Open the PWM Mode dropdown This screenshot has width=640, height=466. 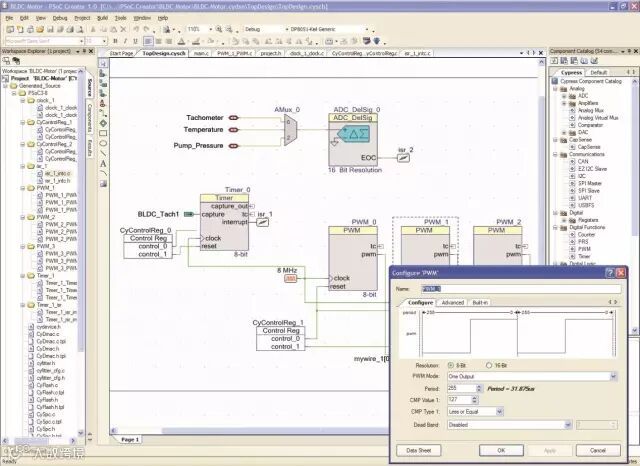click(x=613, y=376)
